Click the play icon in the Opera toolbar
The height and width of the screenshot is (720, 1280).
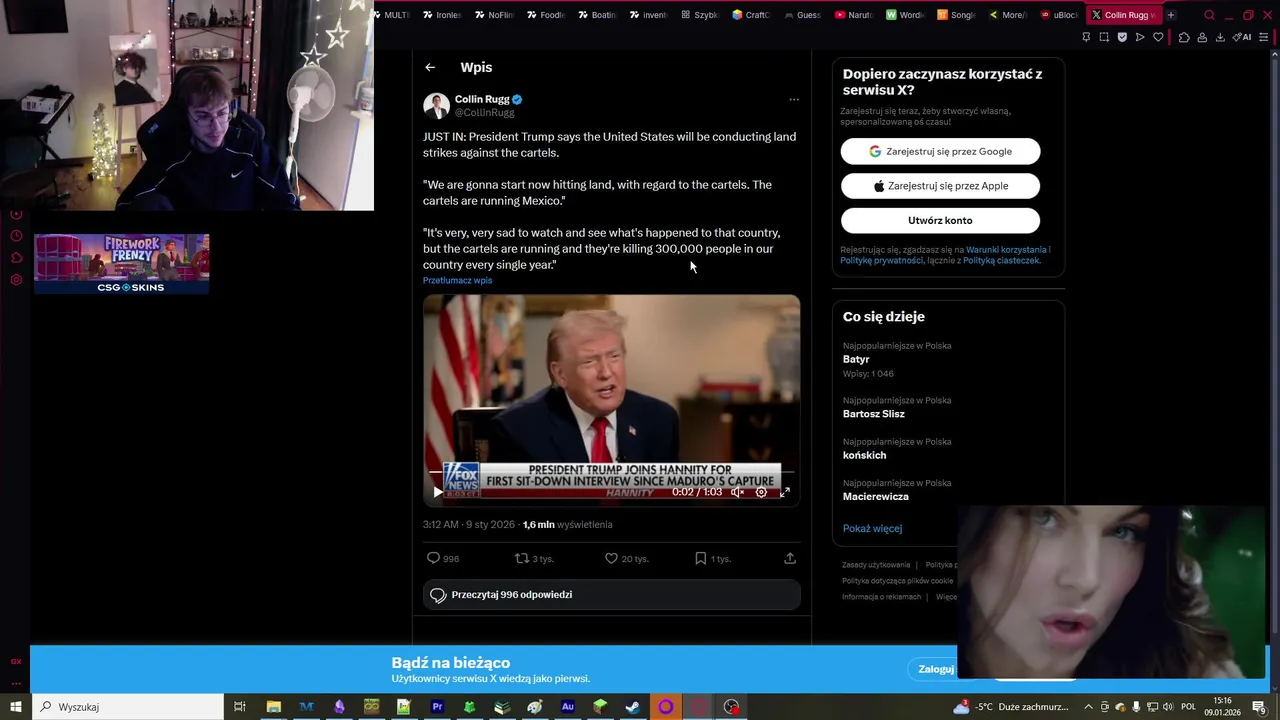pos(1140,37)
